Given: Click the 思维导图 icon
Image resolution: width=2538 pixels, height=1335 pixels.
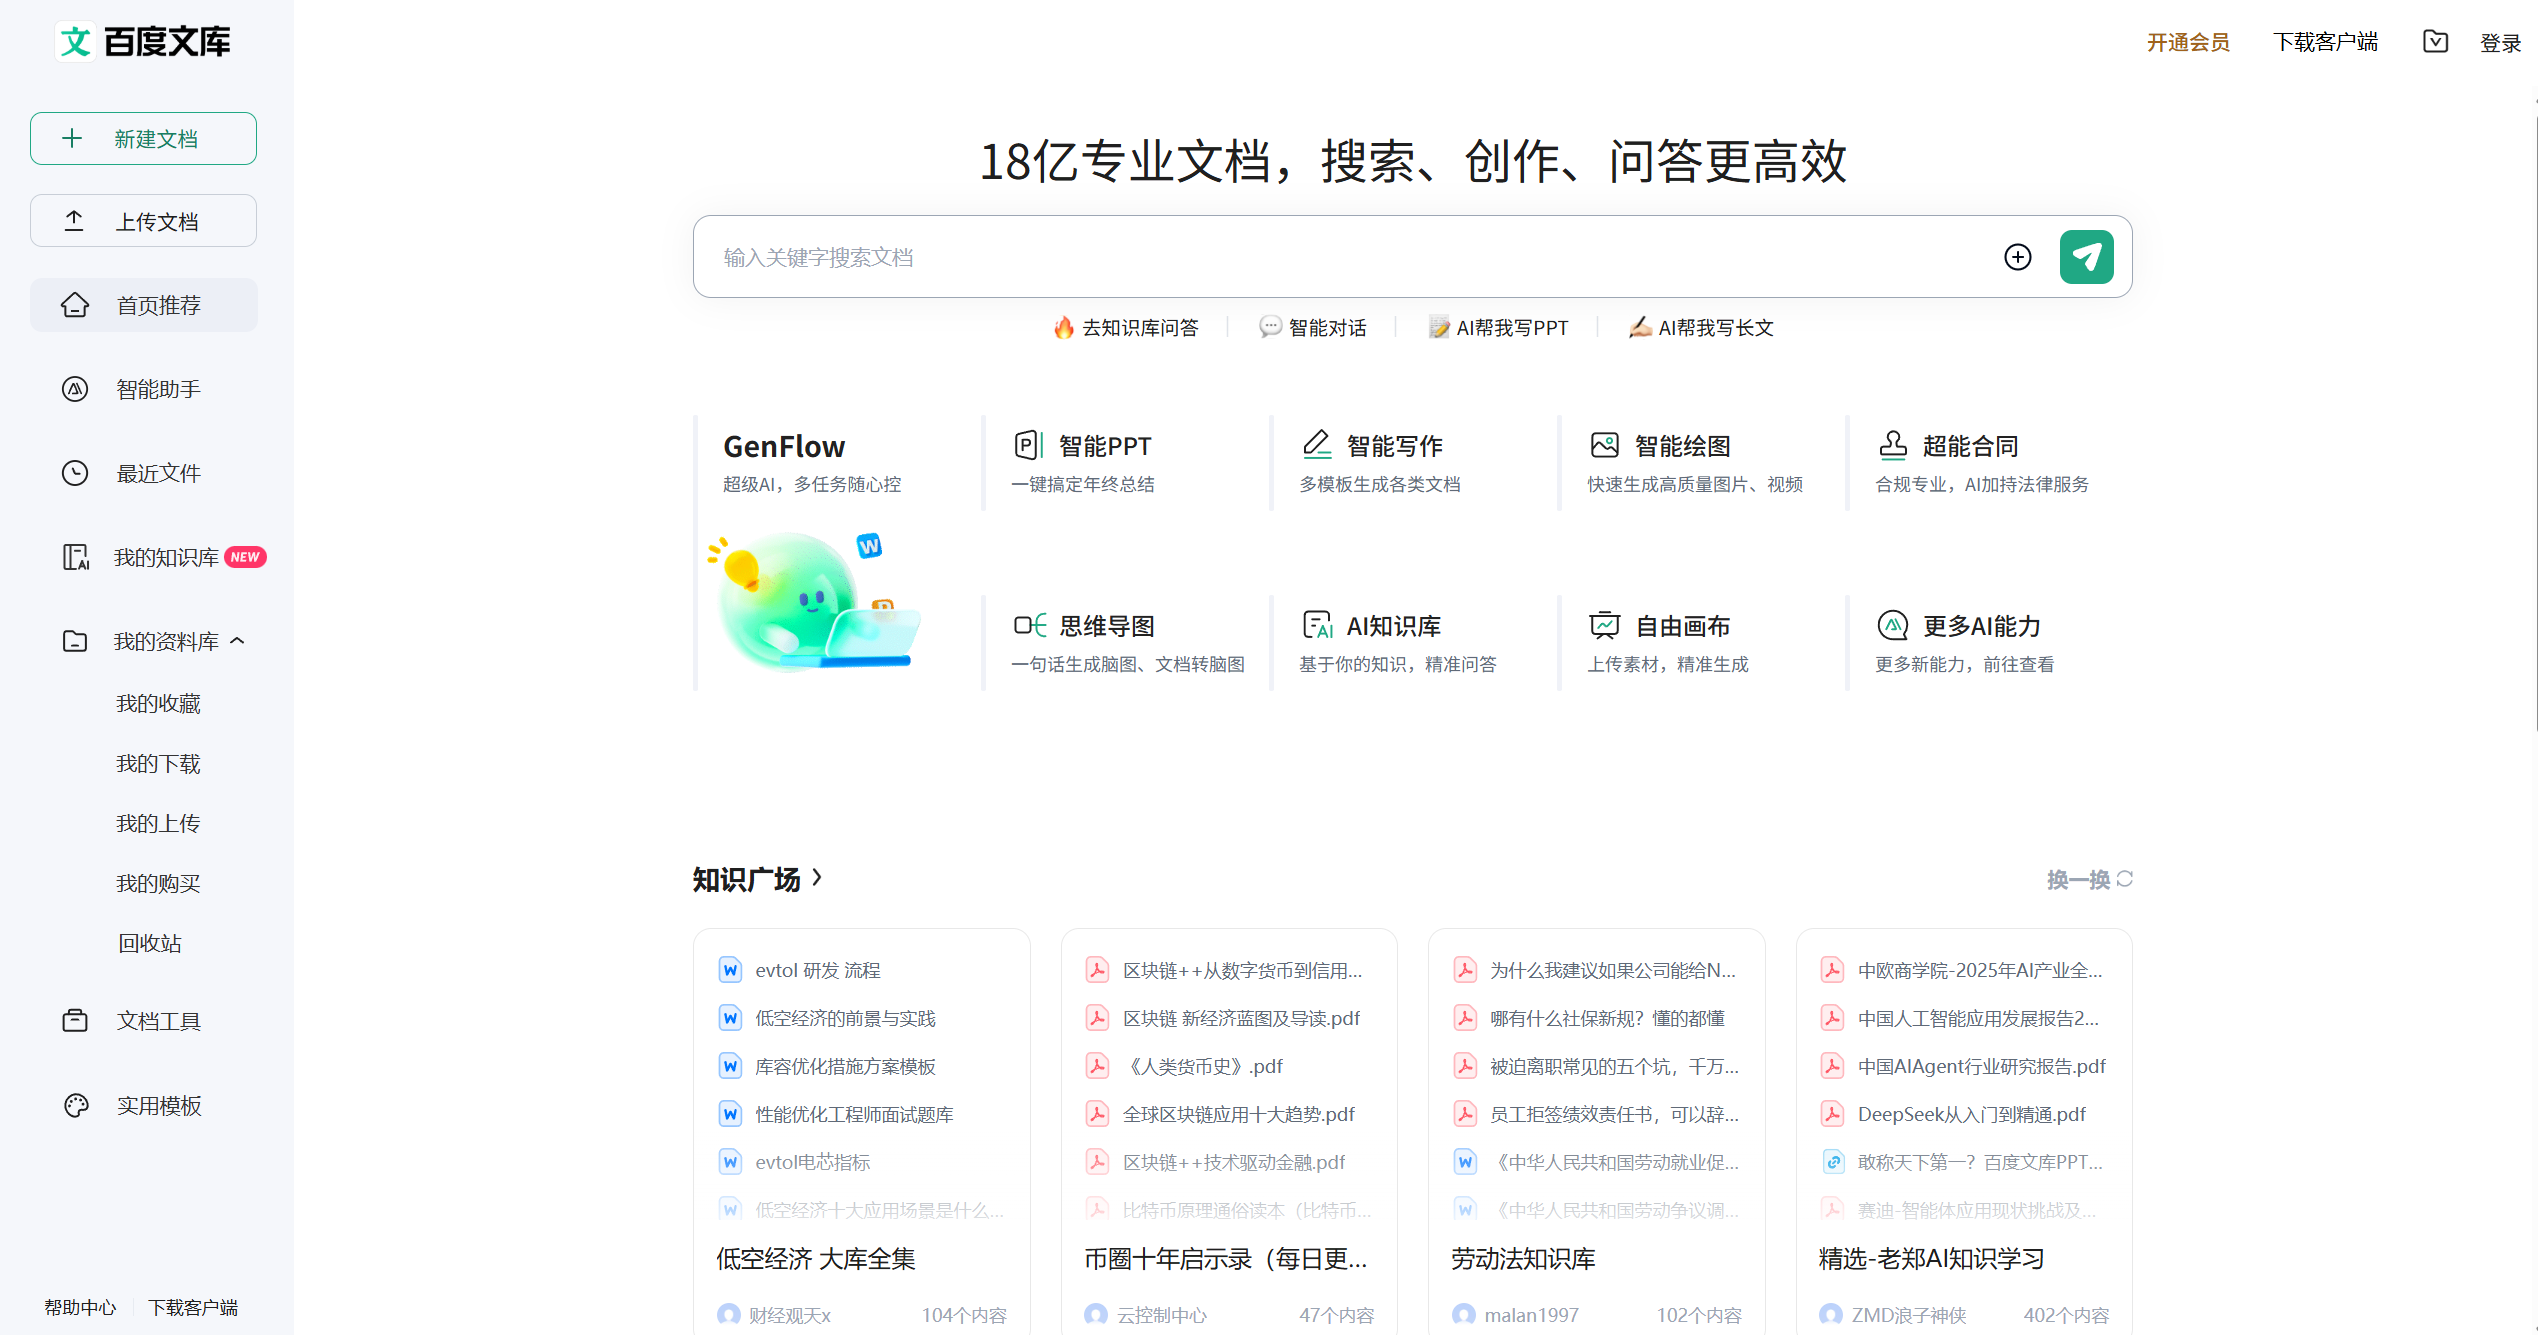Looking at the screenshot, I should (1030, 625).
